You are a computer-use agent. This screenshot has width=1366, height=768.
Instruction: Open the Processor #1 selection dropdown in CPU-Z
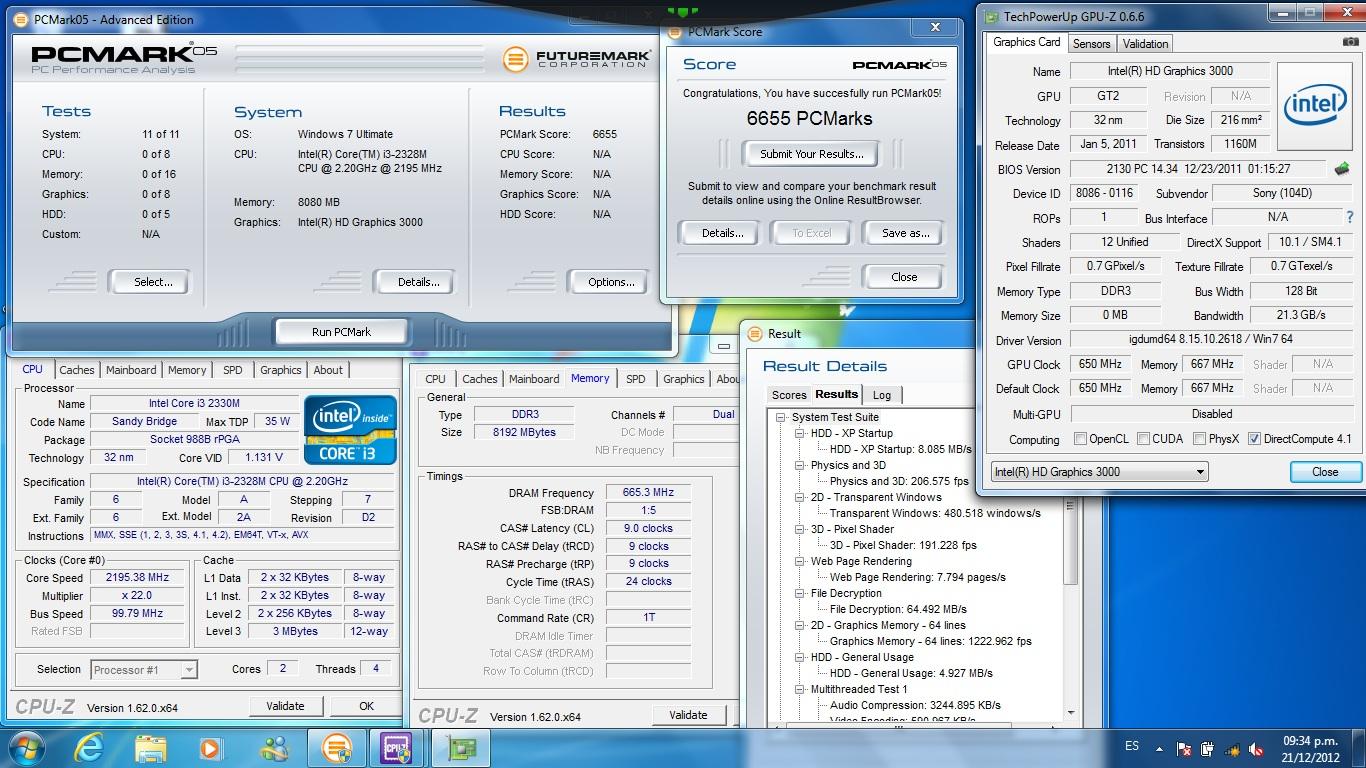click(144, 670)
